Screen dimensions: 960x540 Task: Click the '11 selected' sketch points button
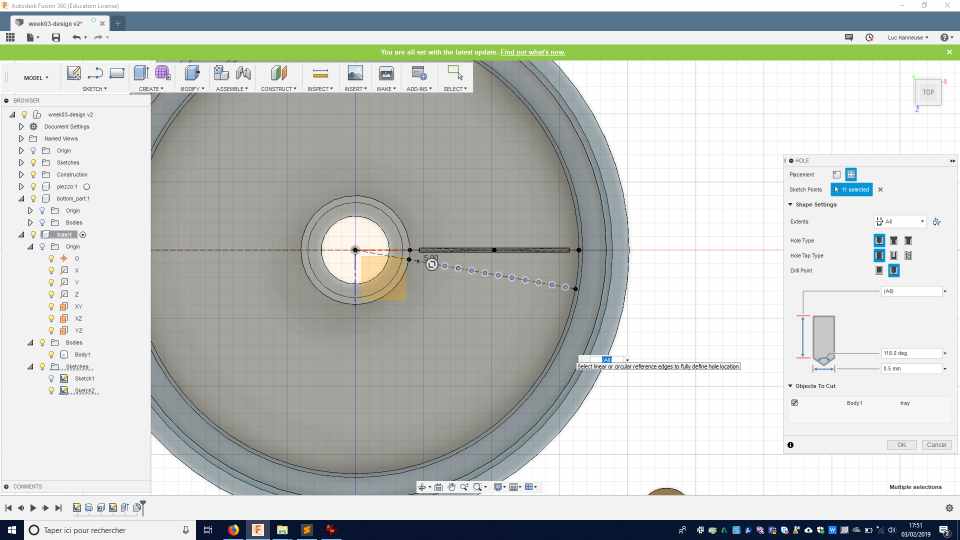point(852,190)
